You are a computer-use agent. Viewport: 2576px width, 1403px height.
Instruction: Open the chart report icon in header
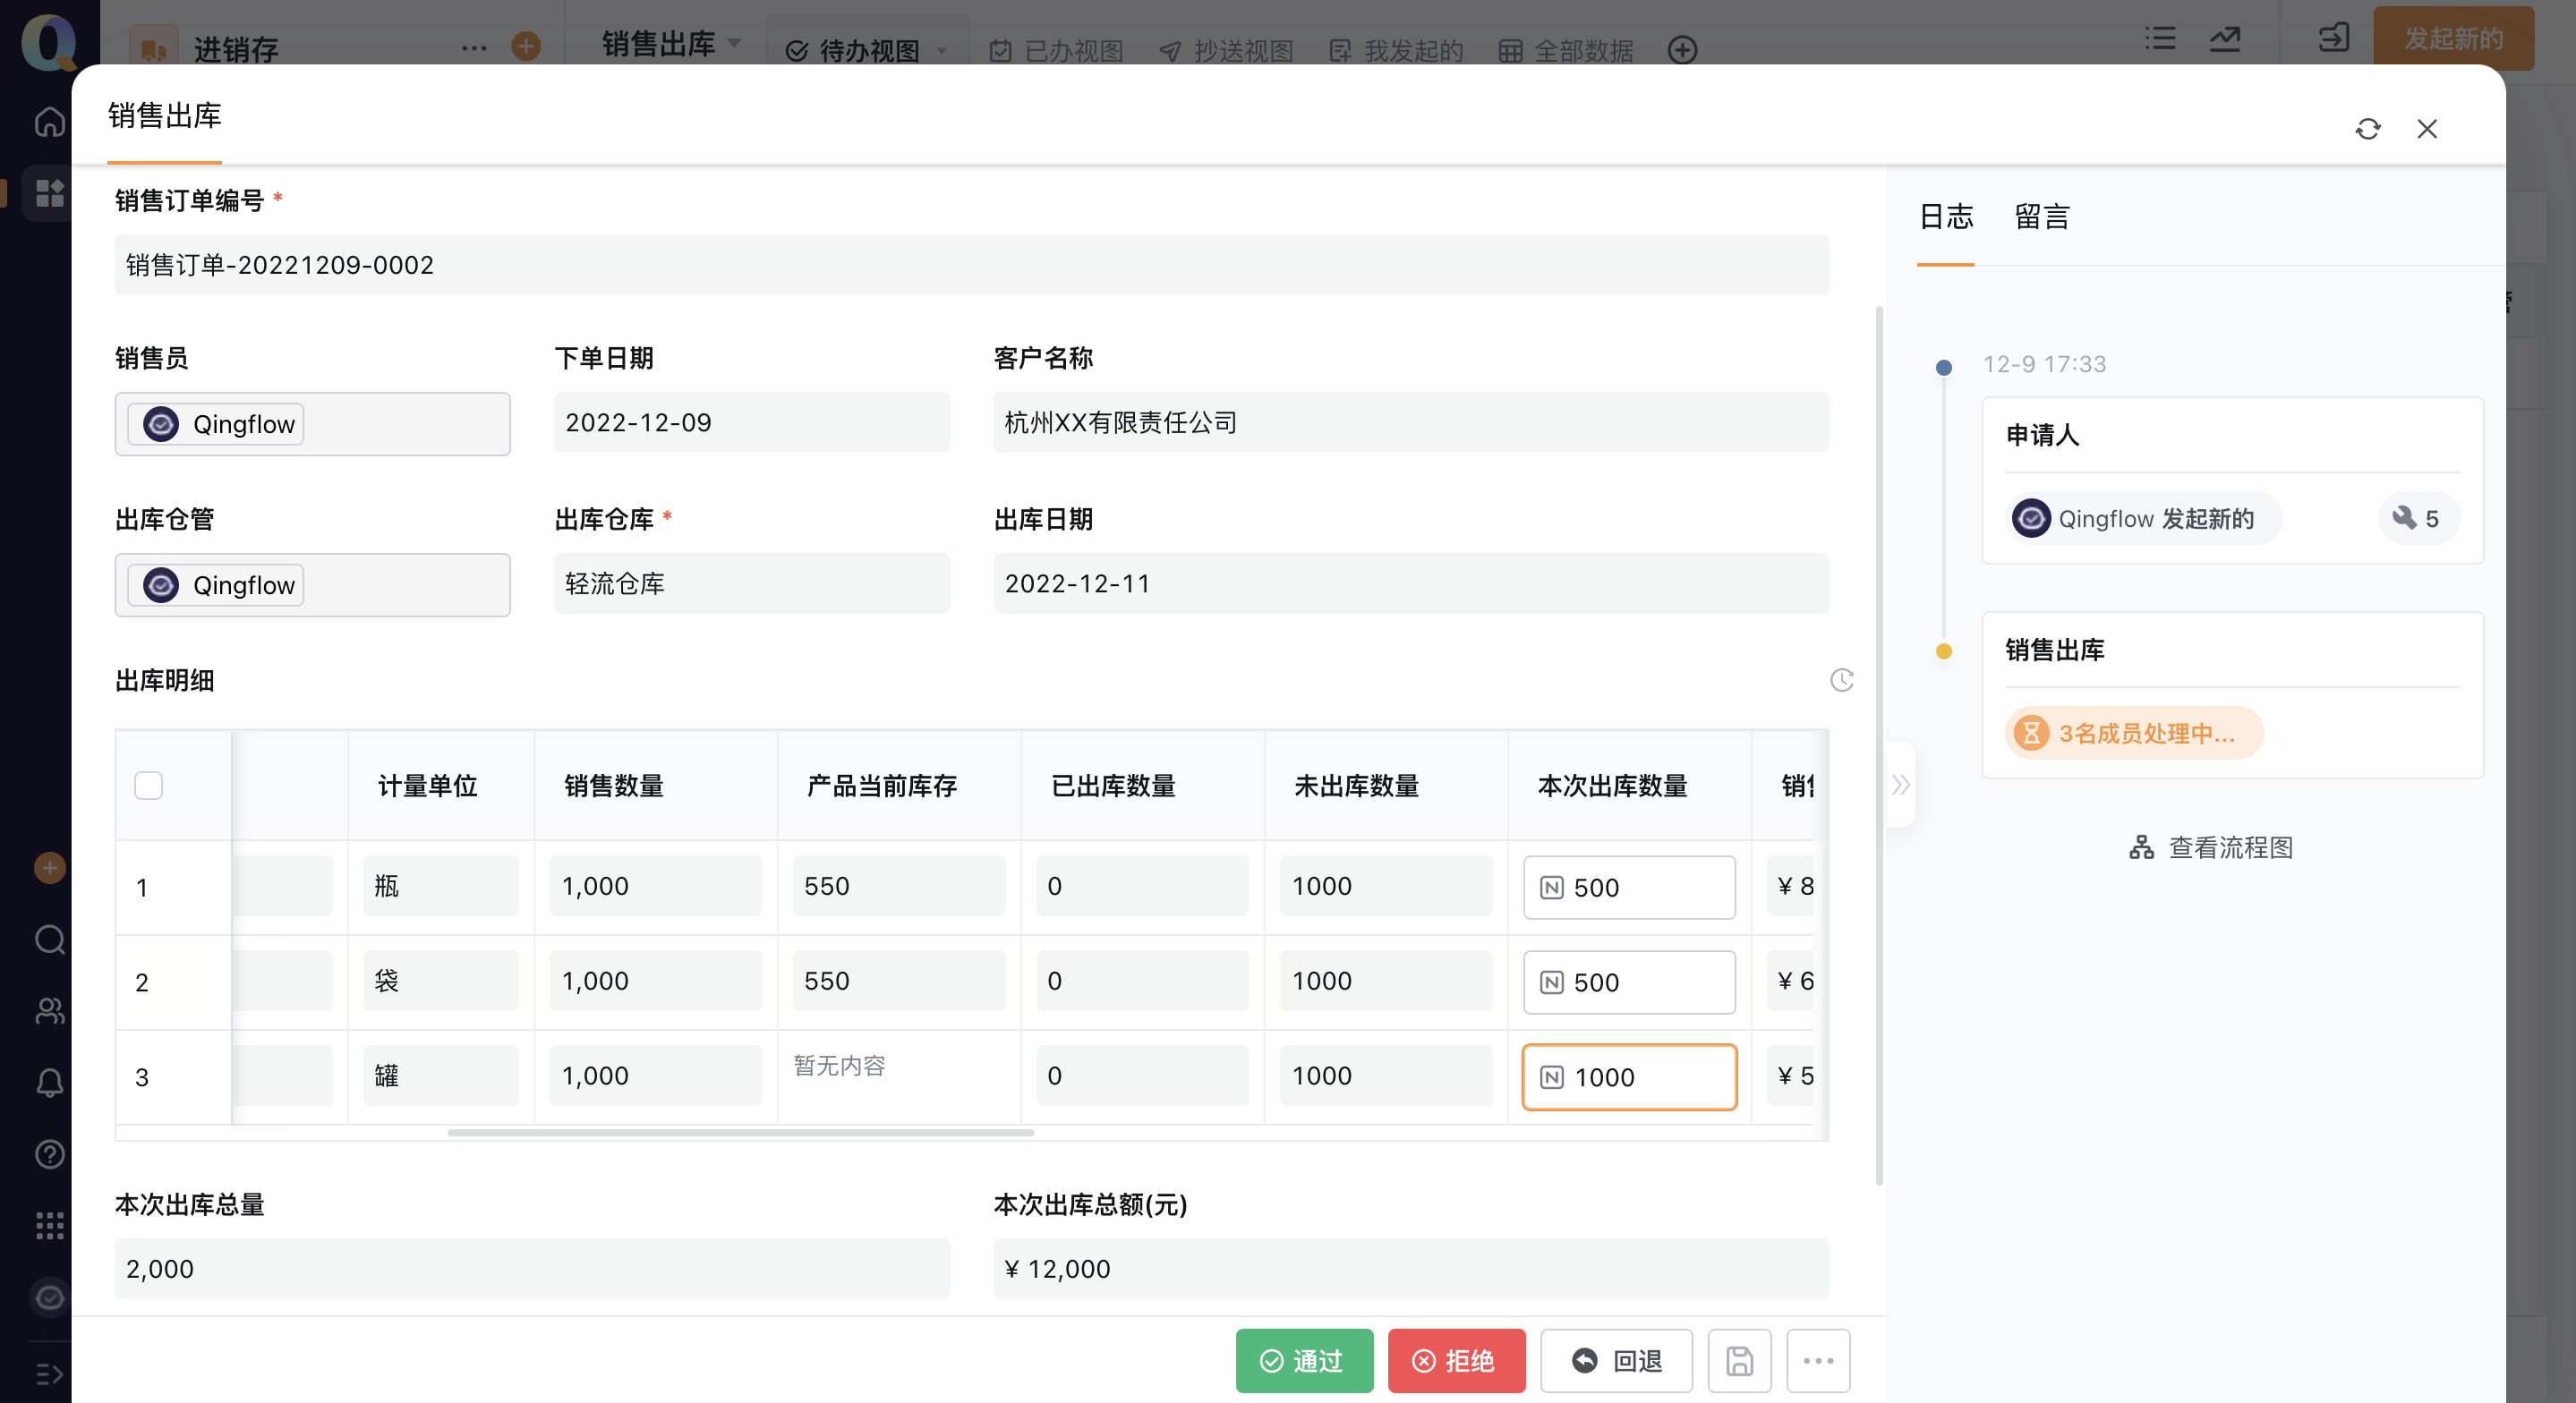pyautogui.click(x=2225, y=39)
